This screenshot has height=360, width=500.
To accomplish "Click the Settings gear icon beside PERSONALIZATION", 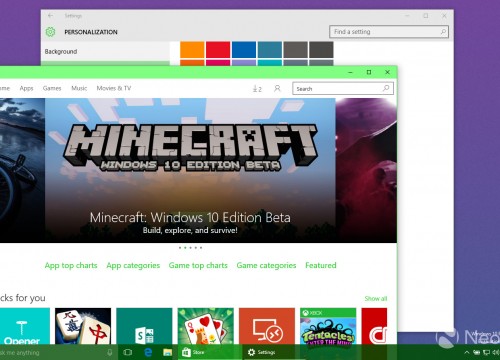I will coord(50,32).
